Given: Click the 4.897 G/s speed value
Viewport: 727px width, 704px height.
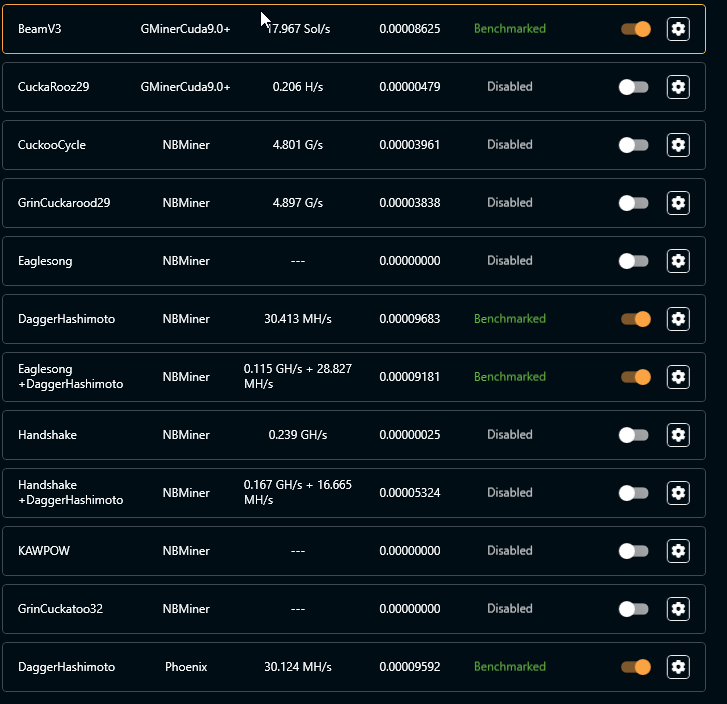Looking at the screenshot, I should 298,203.
